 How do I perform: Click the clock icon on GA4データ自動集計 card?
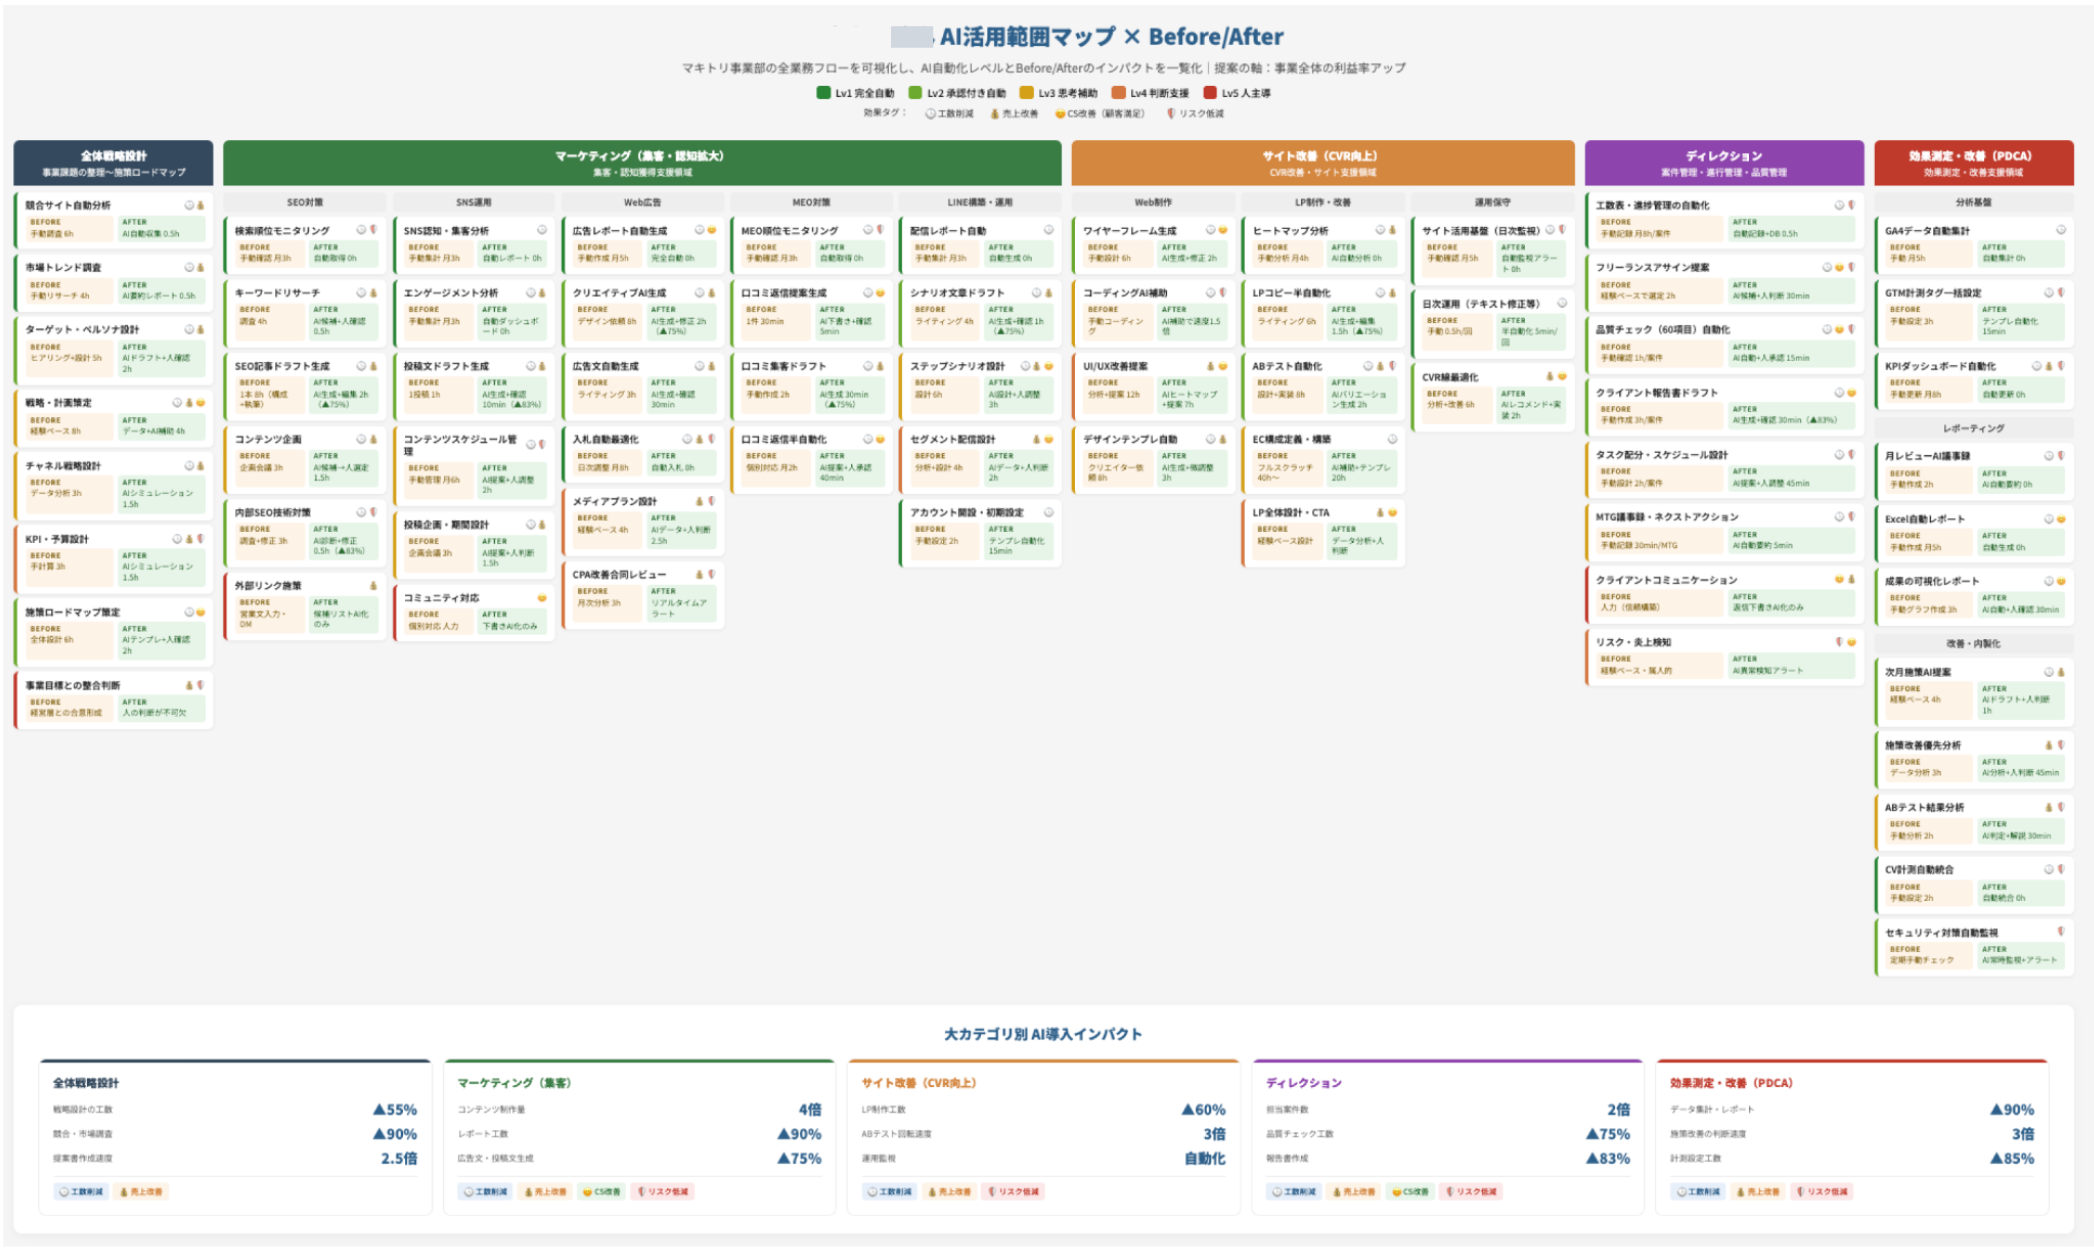click(2061, 230)
